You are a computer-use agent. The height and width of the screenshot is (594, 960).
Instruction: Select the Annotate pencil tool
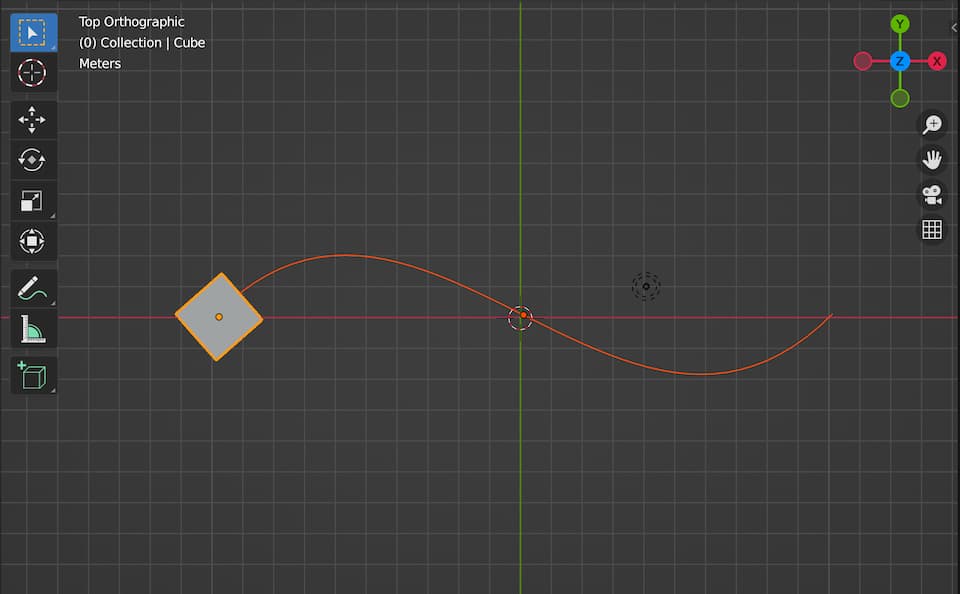pyautogui.click(x=32, y=289)
